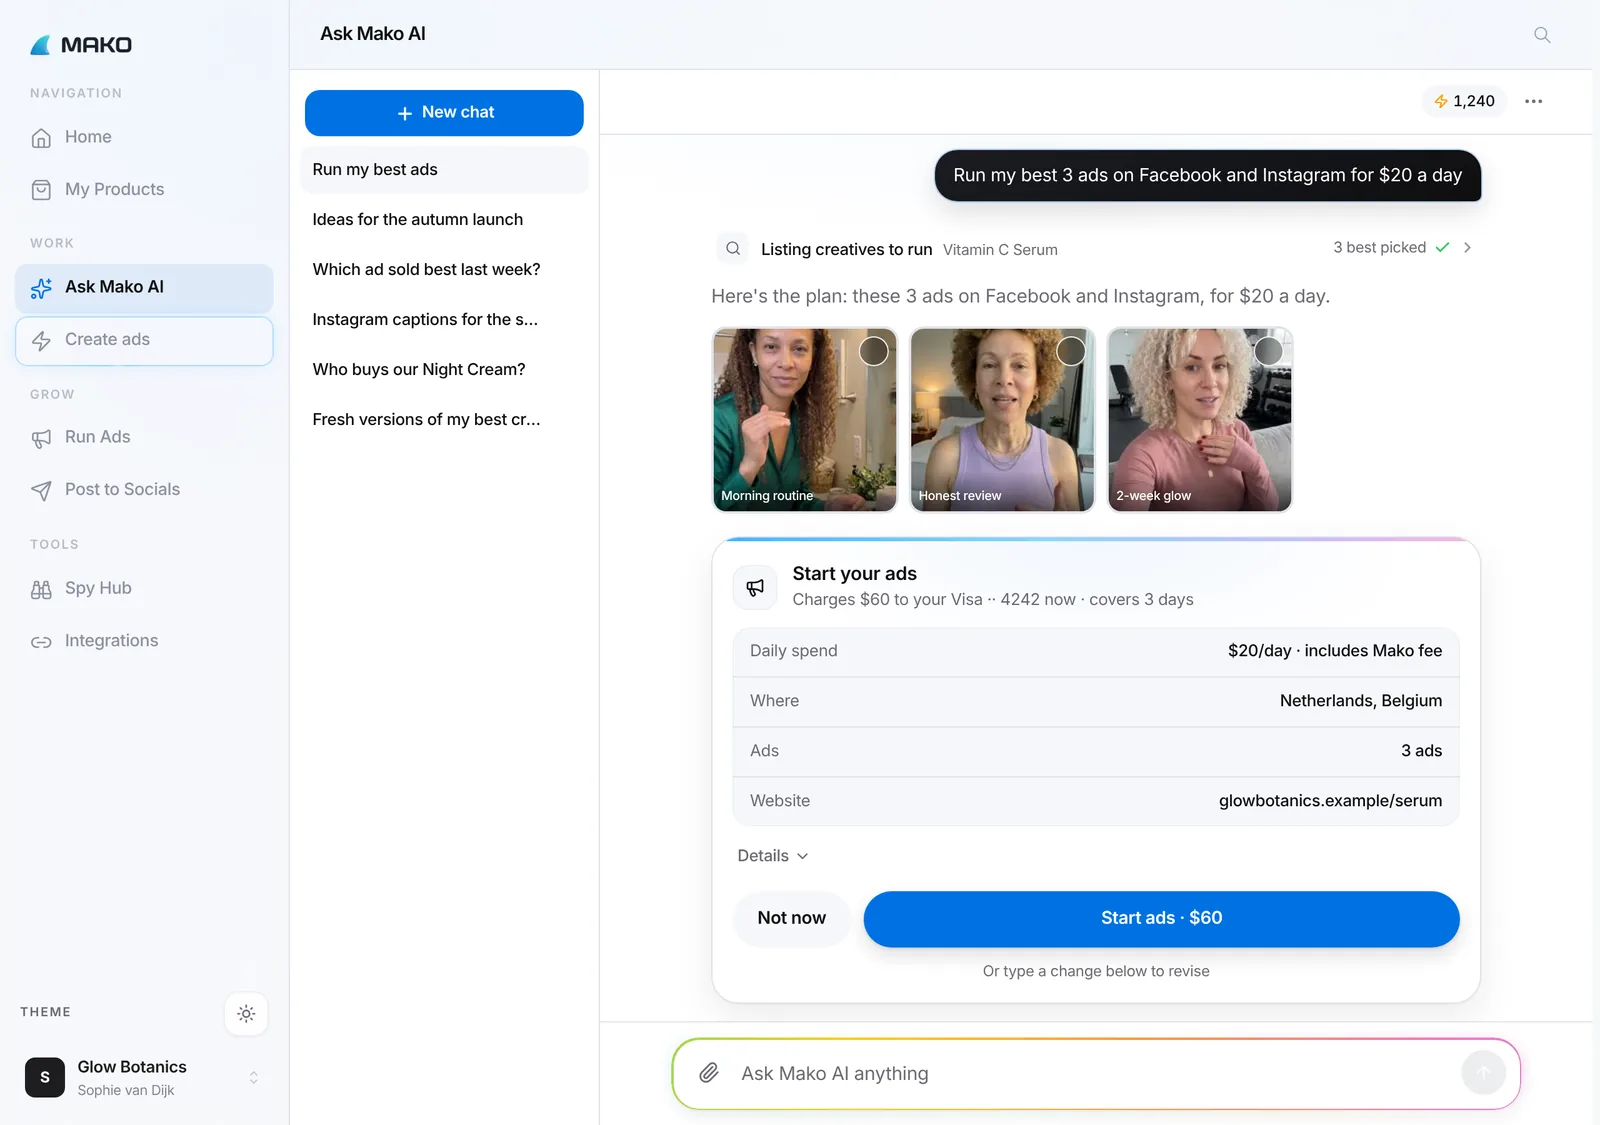
Task: Open the three-dot more options menu
Action: 1533,101
